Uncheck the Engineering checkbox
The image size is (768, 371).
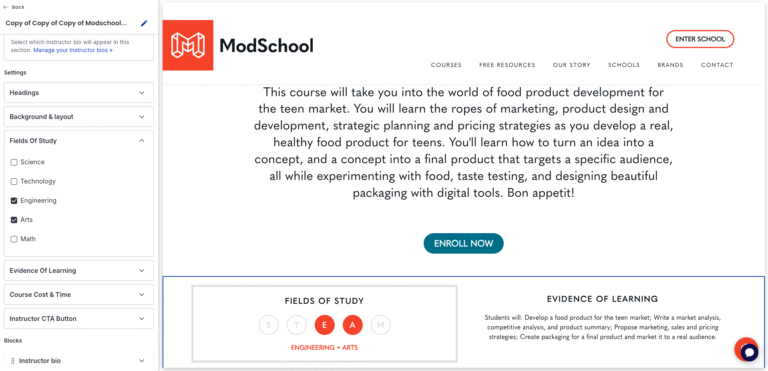[x=14, y=200]
